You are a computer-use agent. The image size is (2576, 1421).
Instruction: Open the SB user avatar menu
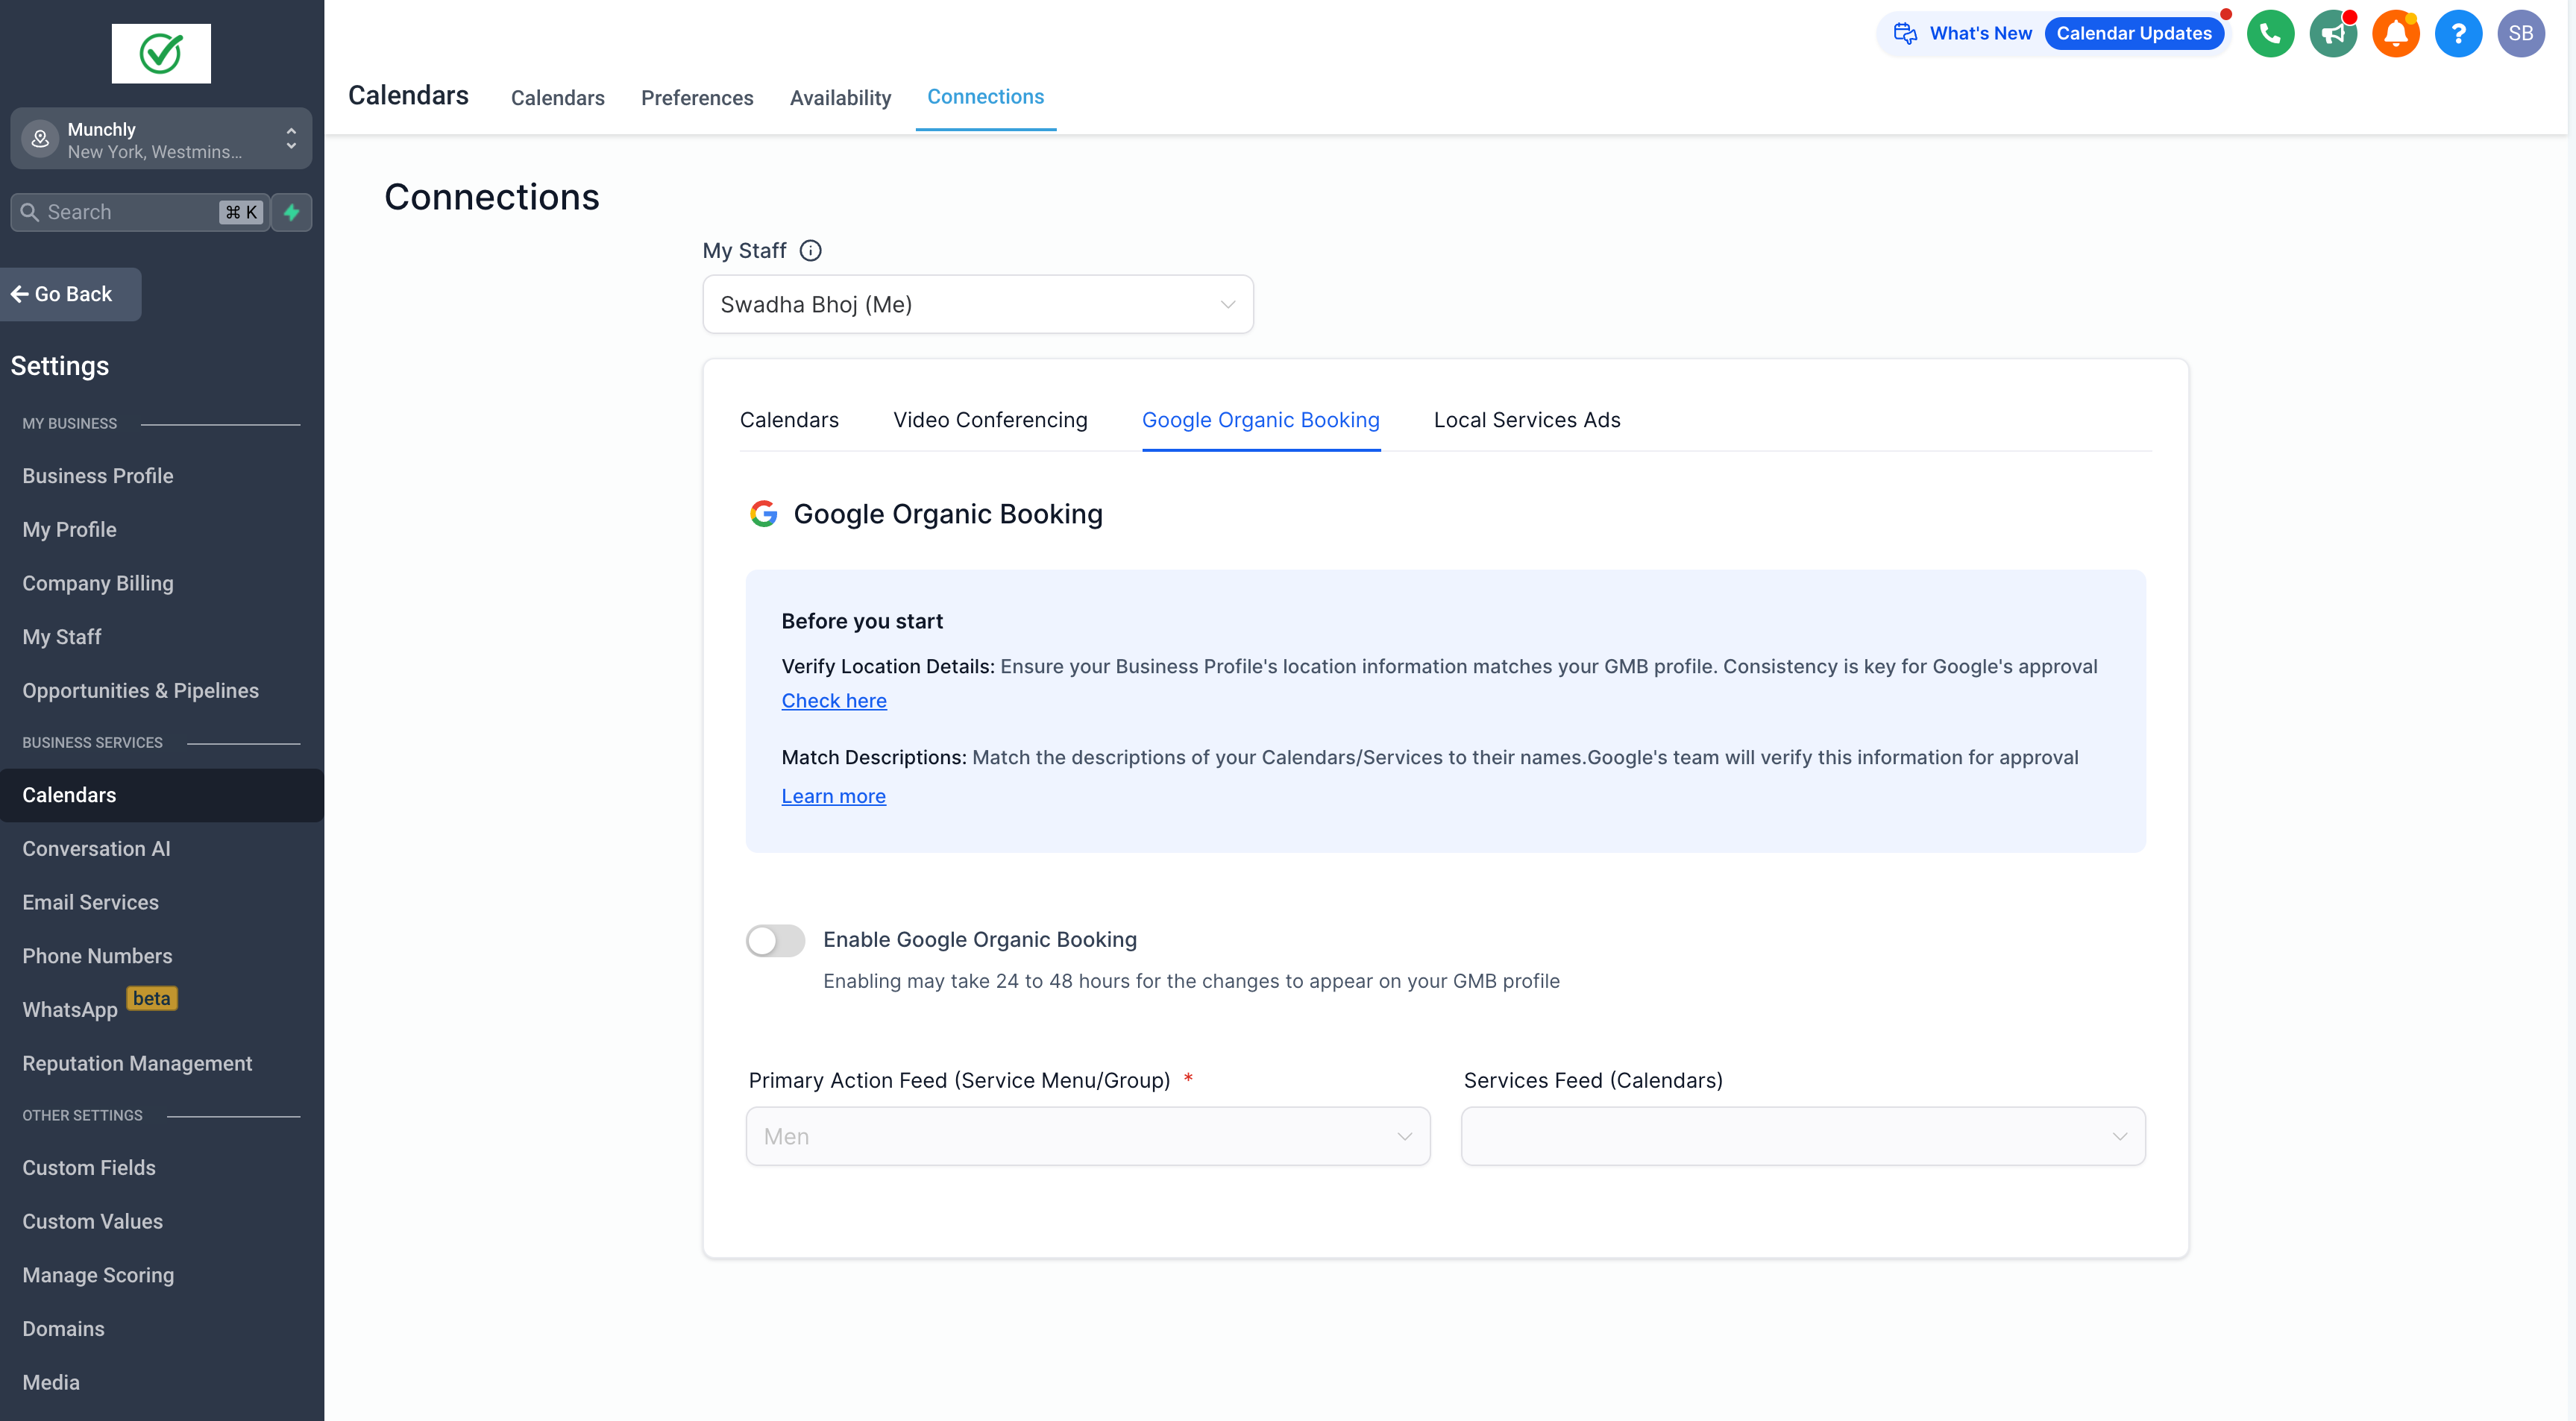(x=2521, y=34)
